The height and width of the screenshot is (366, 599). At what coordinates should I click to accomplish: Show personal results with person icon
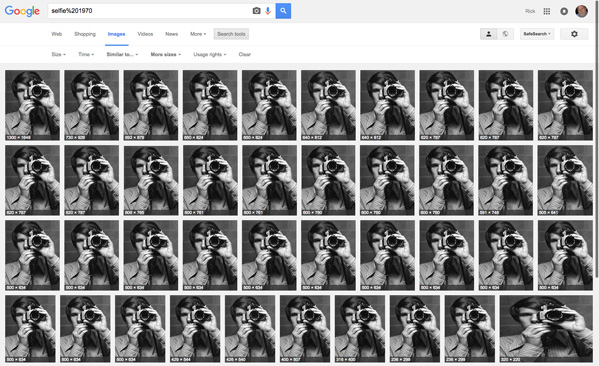point(489,34)
